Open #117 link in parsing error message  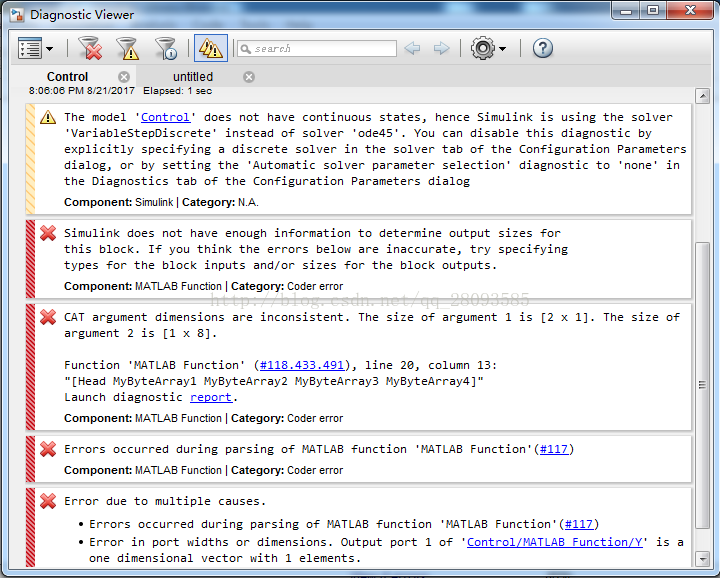tap(554, 449)
